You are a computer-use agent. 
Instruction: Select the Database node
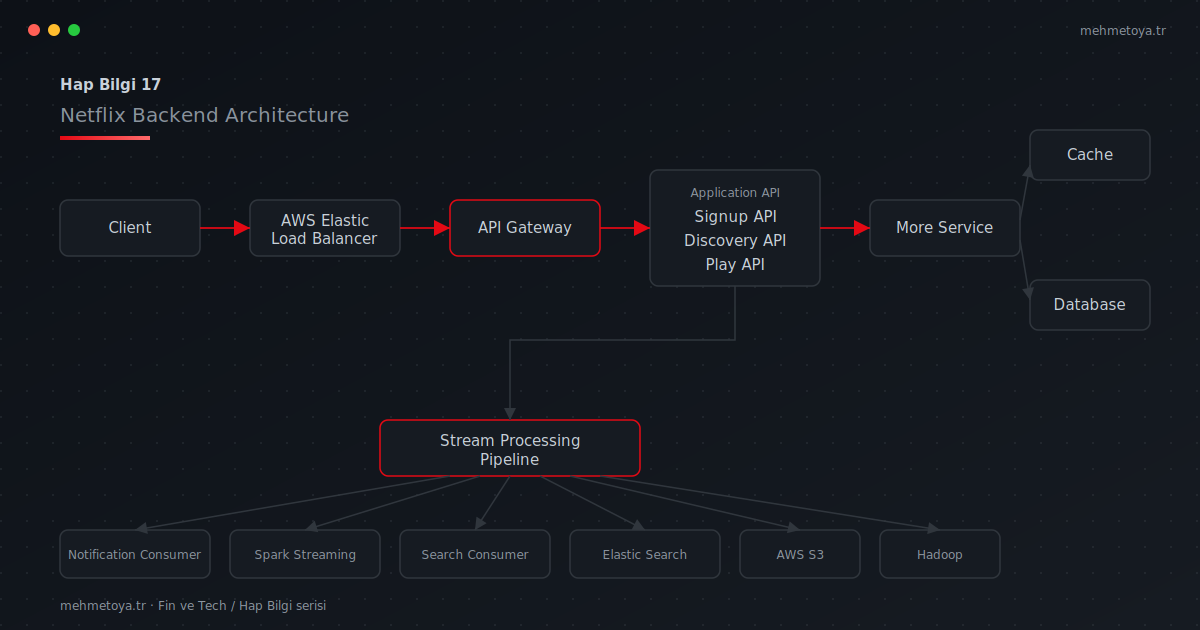pos(1090,305)
